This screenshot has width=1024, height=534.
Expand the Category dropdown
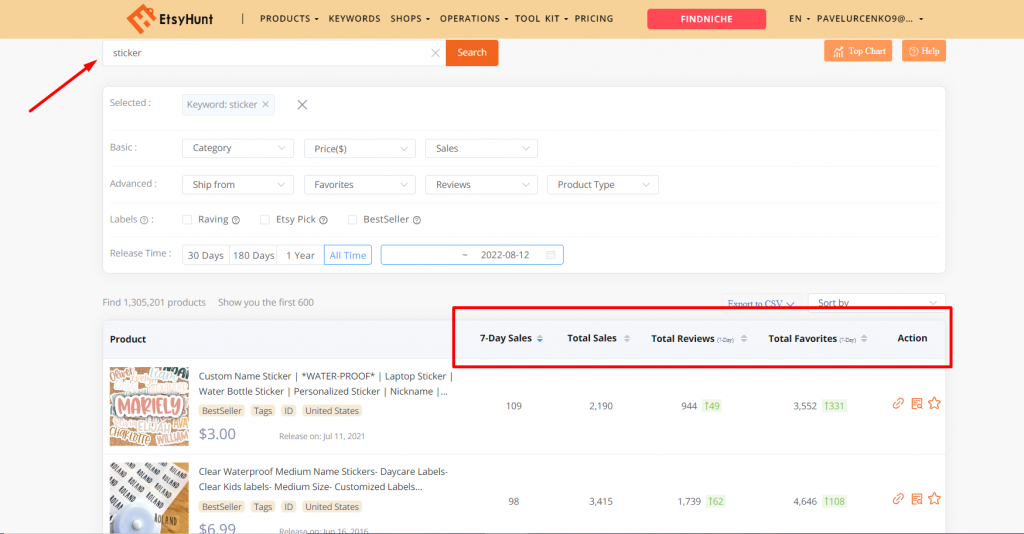point(237,148)
